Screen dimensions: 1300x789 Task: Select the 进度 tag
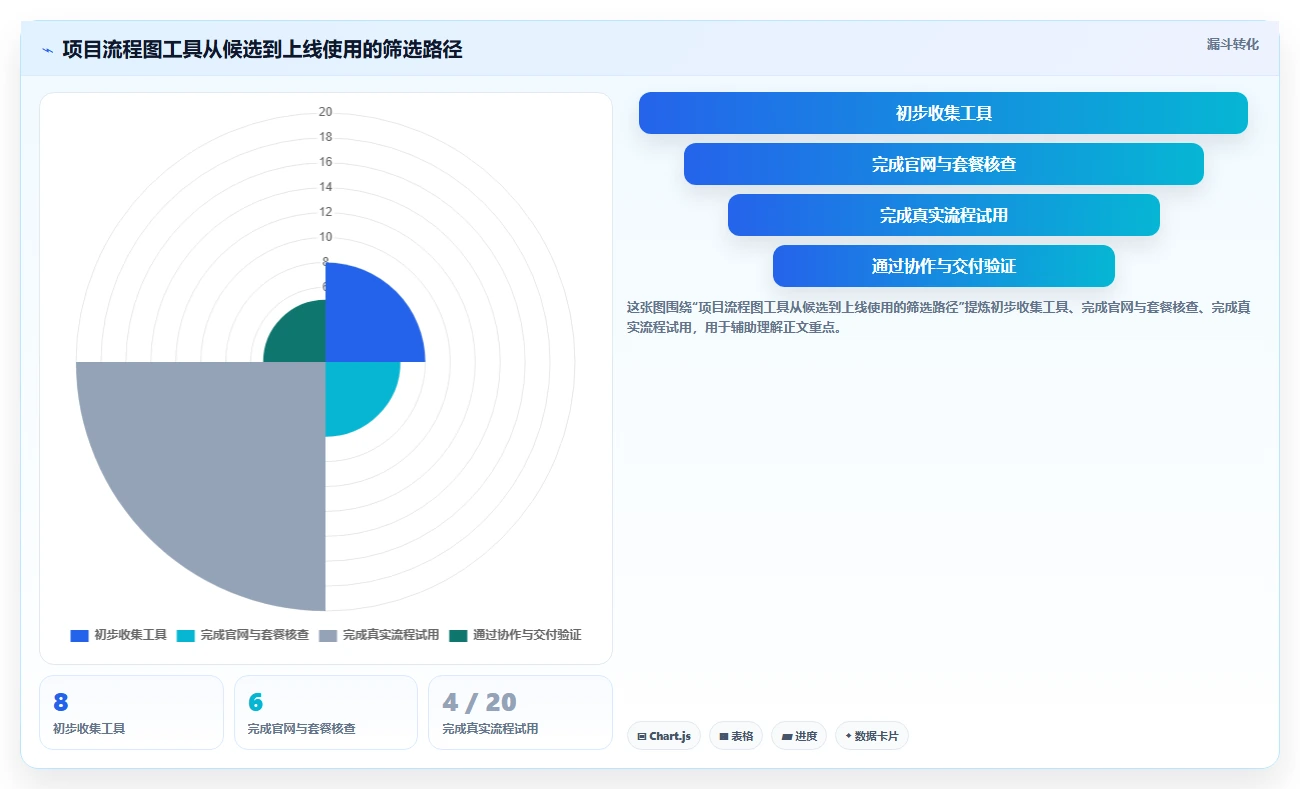coord(799,736)
